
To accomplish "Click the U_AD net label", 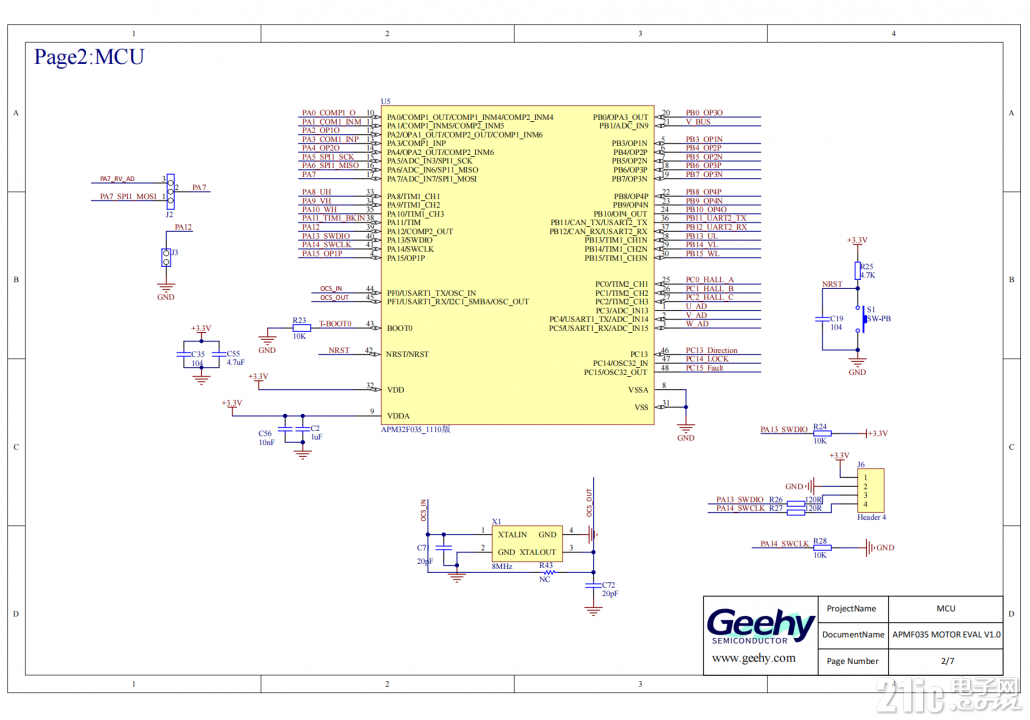I will [x=696, y=306].
